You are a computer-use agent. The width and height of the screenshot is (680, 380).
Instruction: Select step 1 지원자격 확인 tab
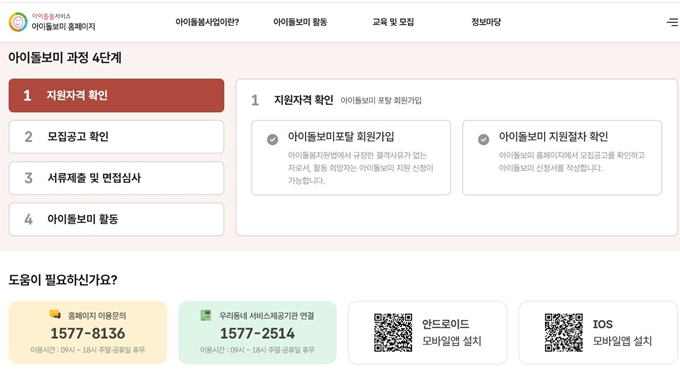[116, 95]
